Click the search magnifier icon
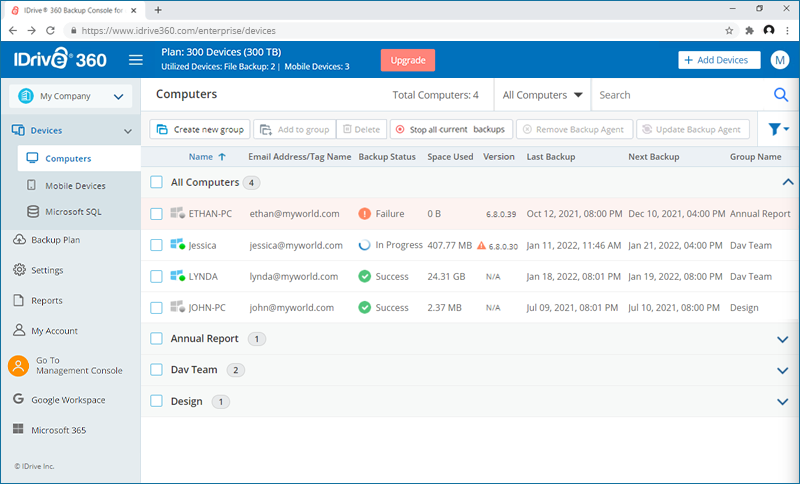800x484 pixels. pos(781,95)
